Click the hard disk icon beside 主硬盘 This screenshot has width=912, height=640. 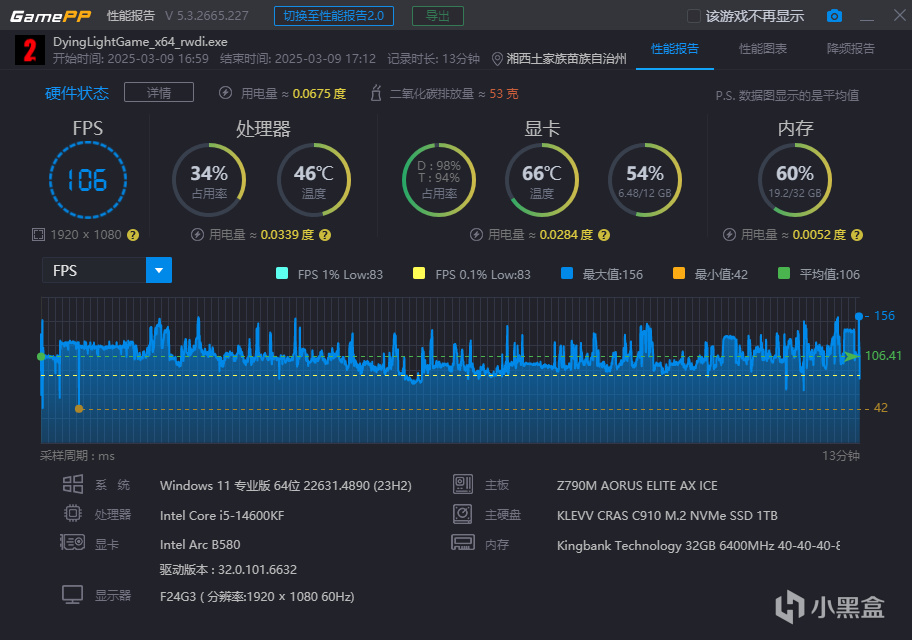coord(463,514)
